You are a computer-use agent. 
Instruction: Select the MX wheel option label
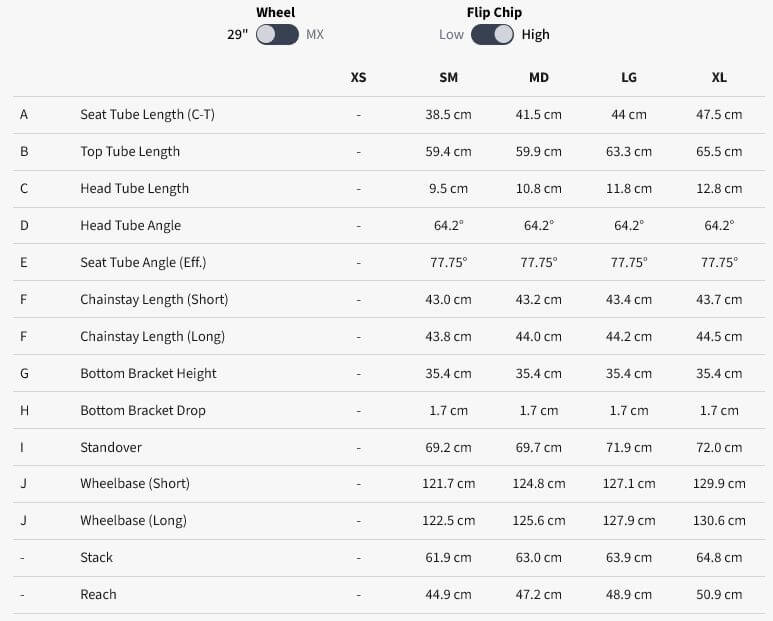(315, 35)
